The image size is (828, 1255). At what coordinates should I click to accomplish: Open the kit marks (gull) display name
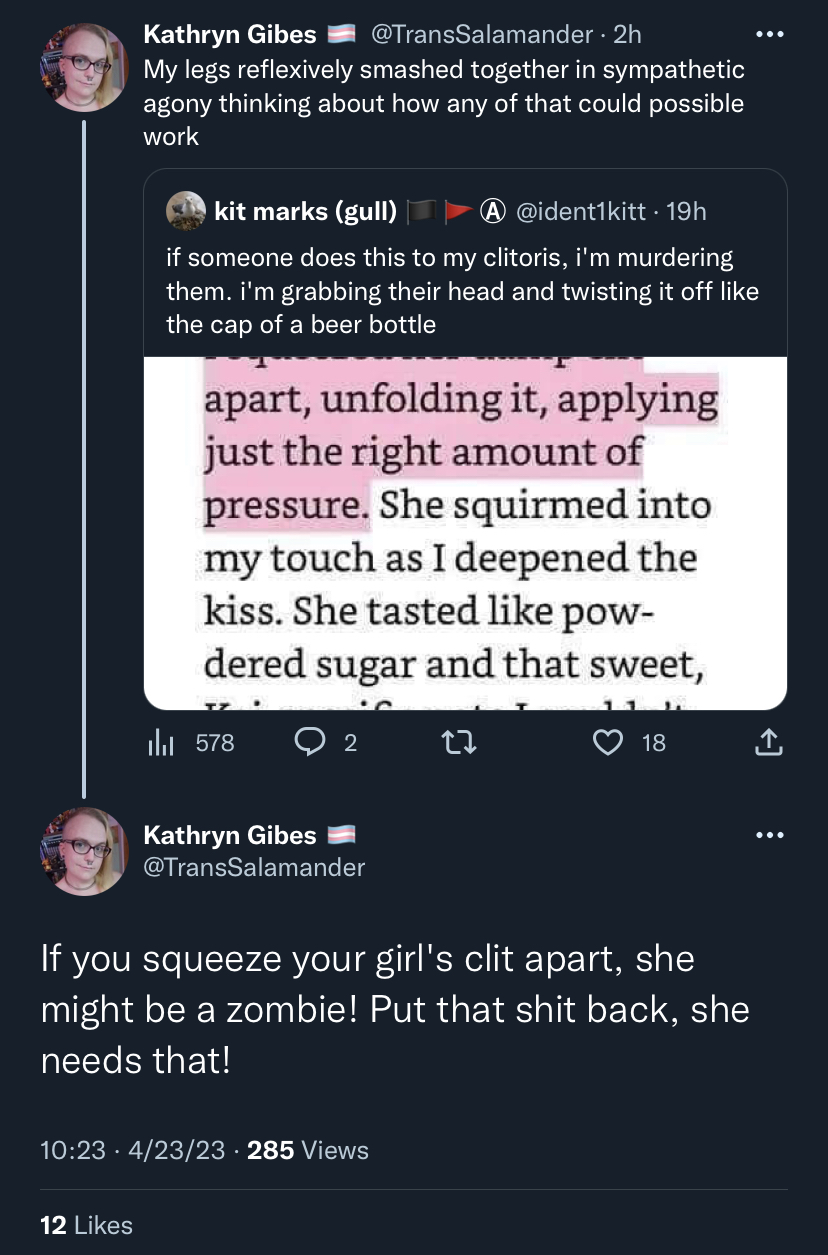click(x=305, y=211)
